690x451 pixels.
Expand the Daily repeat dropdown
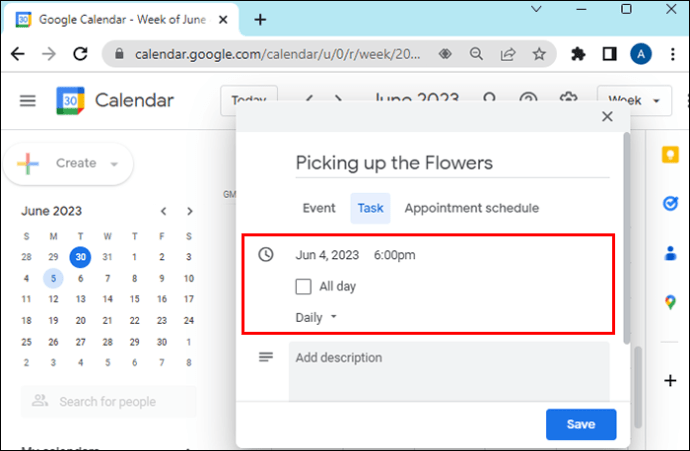click(x=316, y=317)
